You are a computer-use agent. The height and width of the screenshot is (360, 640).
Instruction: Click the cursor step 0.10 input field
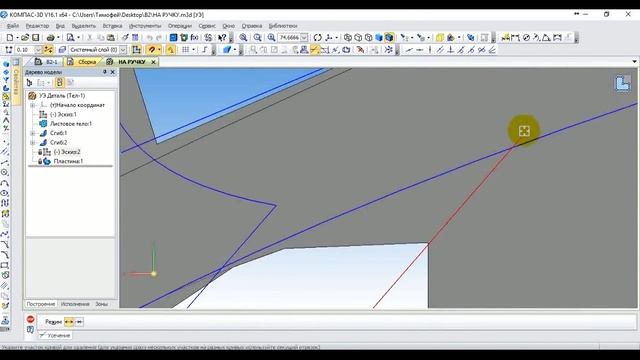24,50
